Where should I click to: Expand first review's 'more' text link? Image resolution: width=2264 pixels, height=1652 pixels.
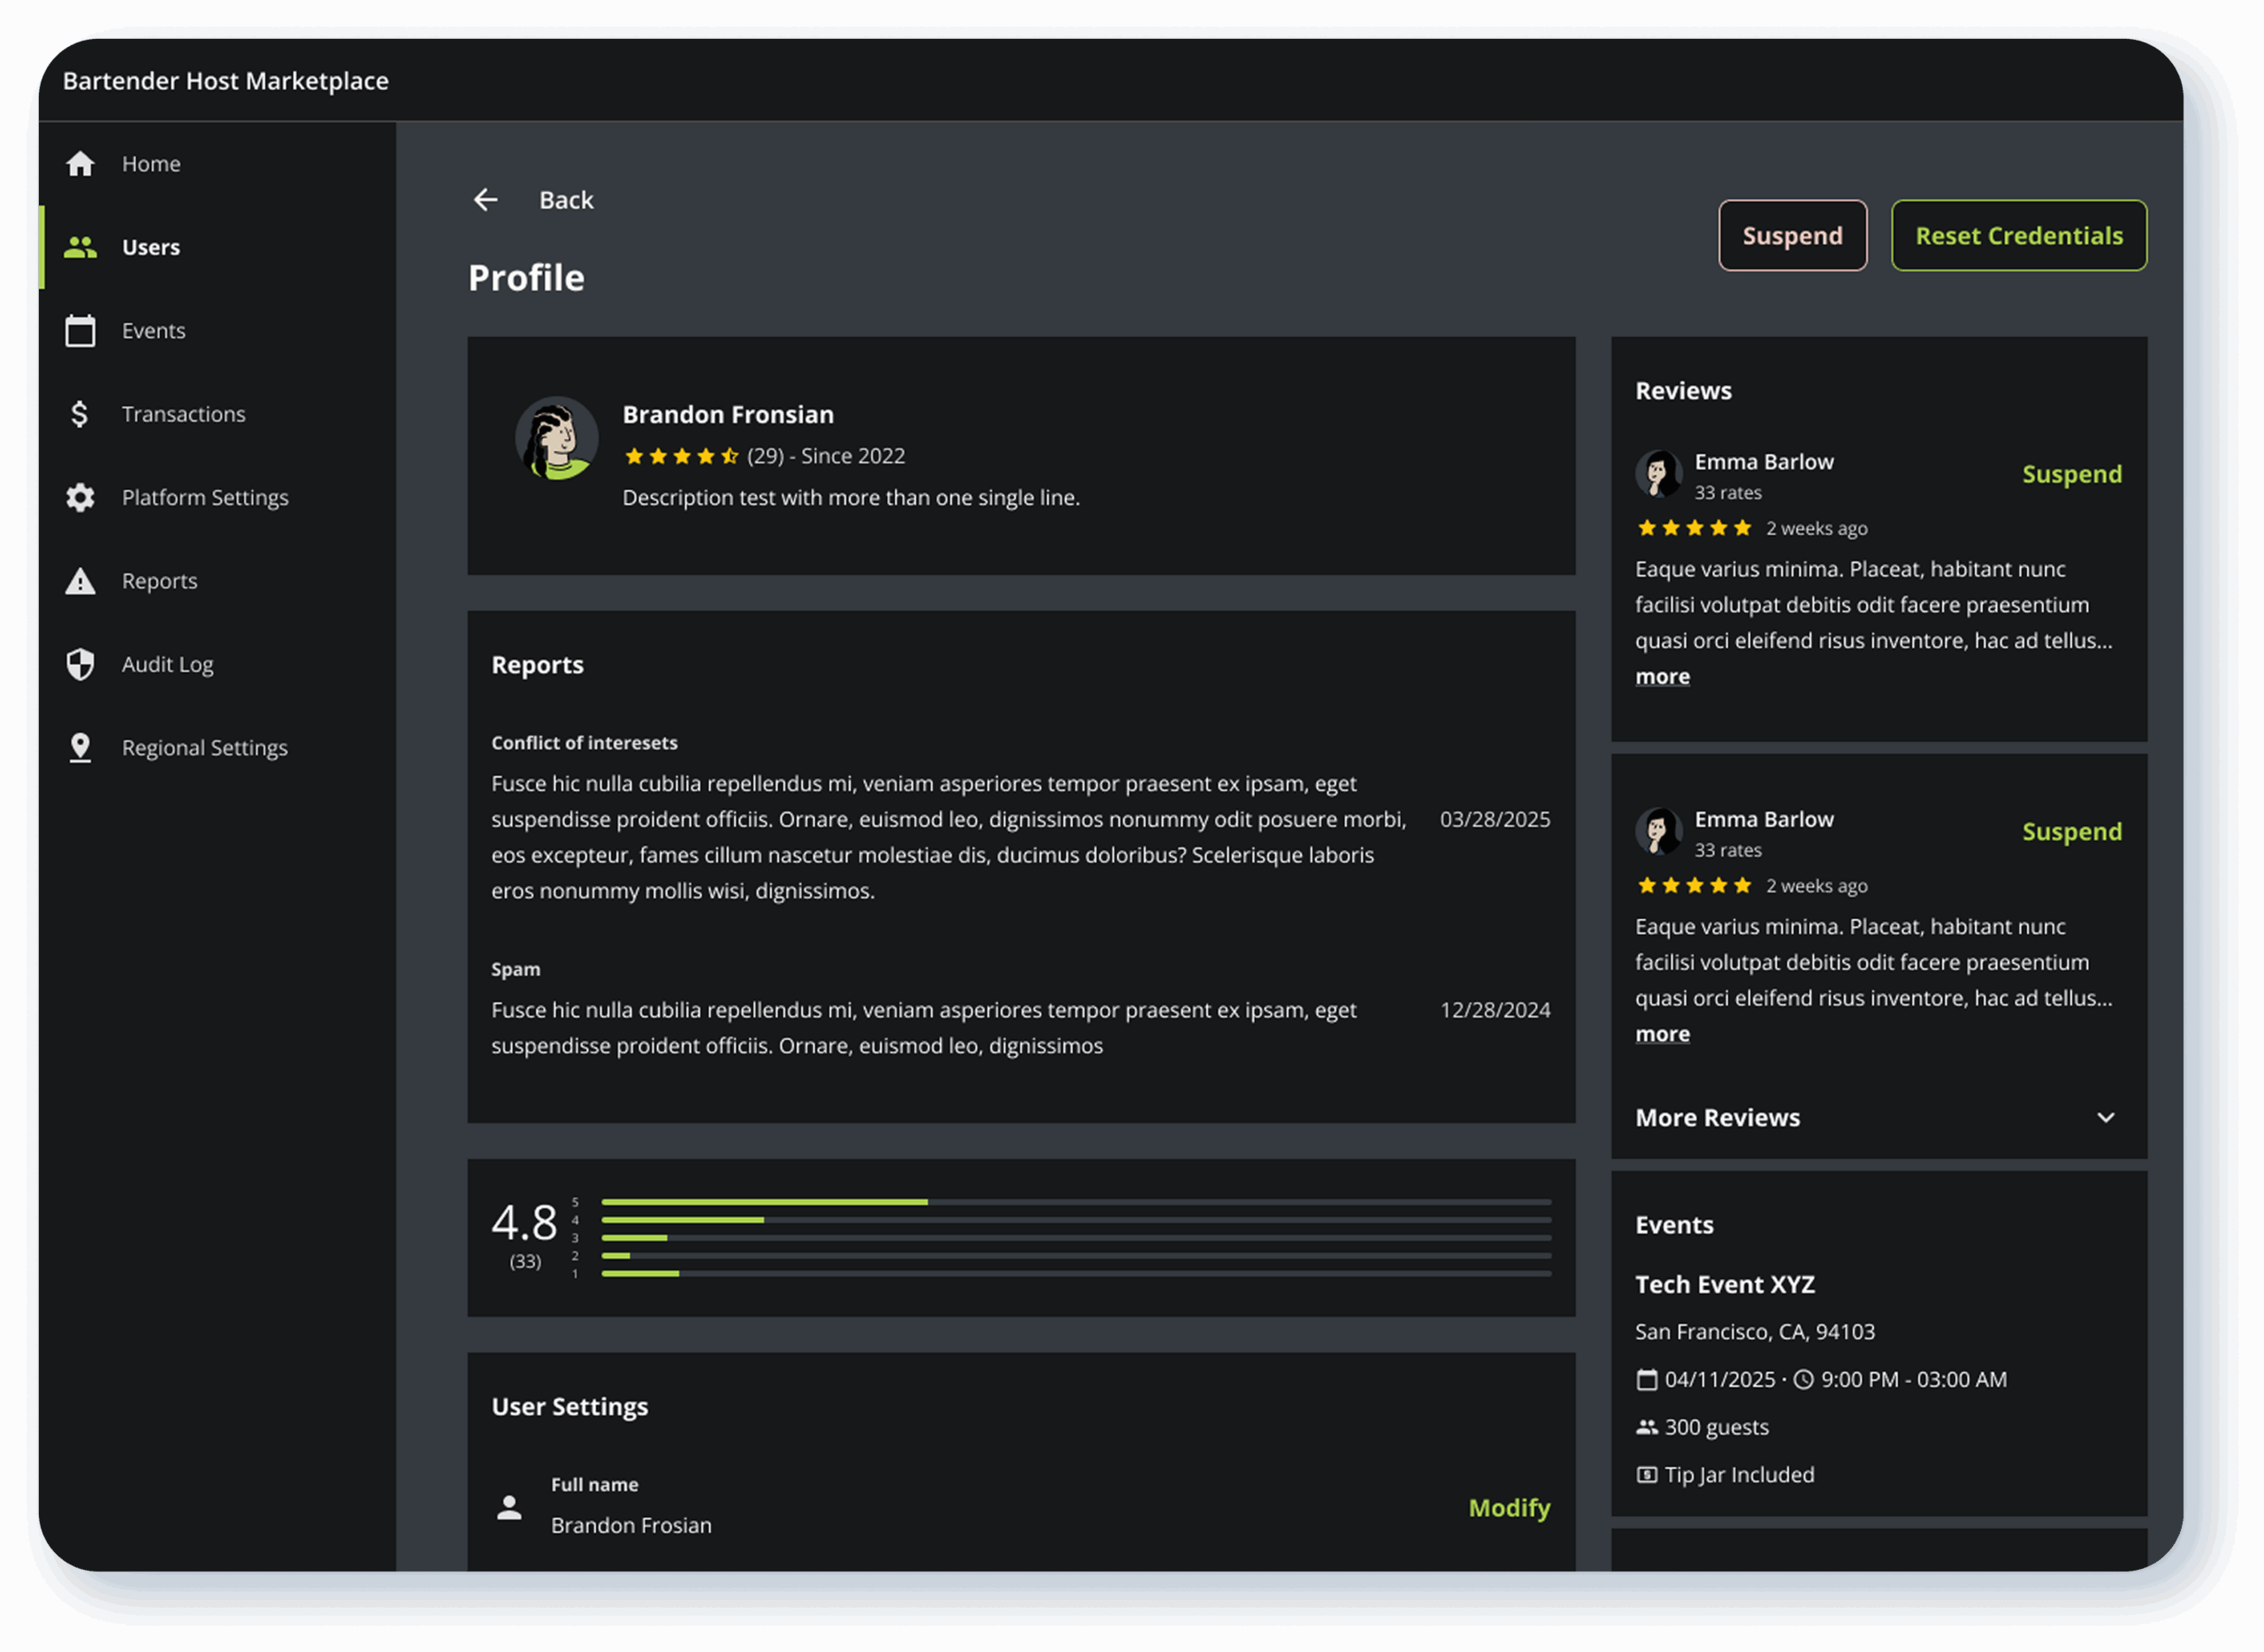(x=1662, y=677)
